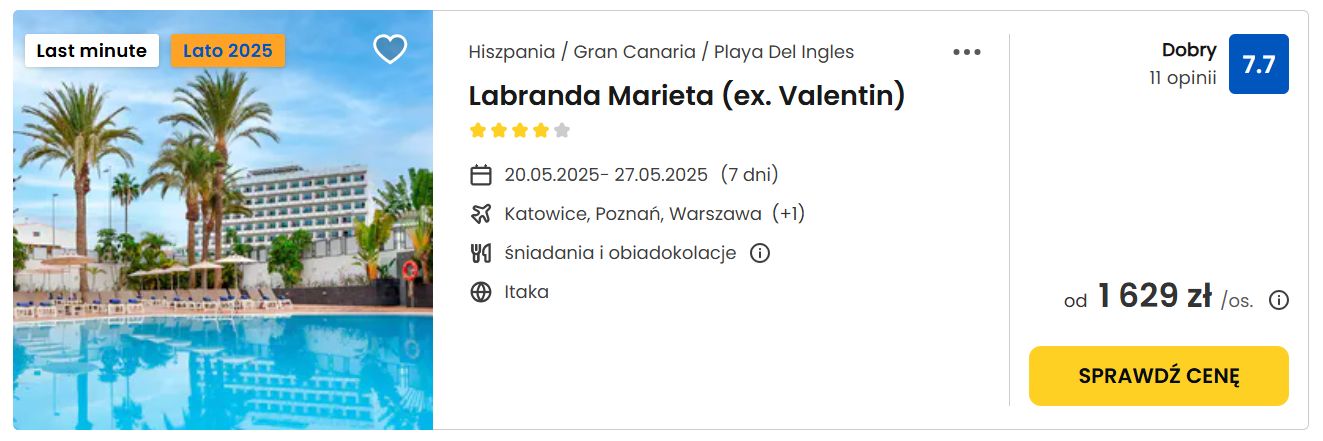
Task: Click the airplane icon by the departure cities
Action: pyautogui.click(x=481, y=214)
